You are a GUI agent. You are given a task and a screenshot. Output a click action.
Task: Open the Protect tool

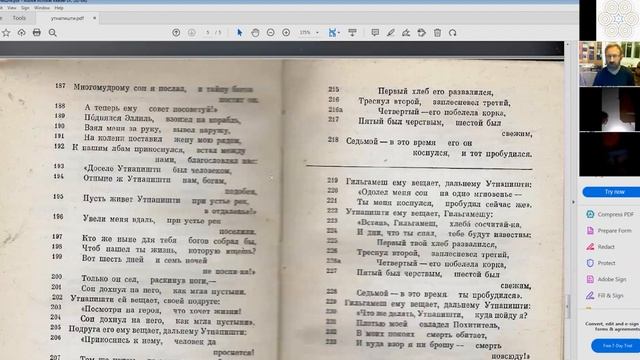600,263
